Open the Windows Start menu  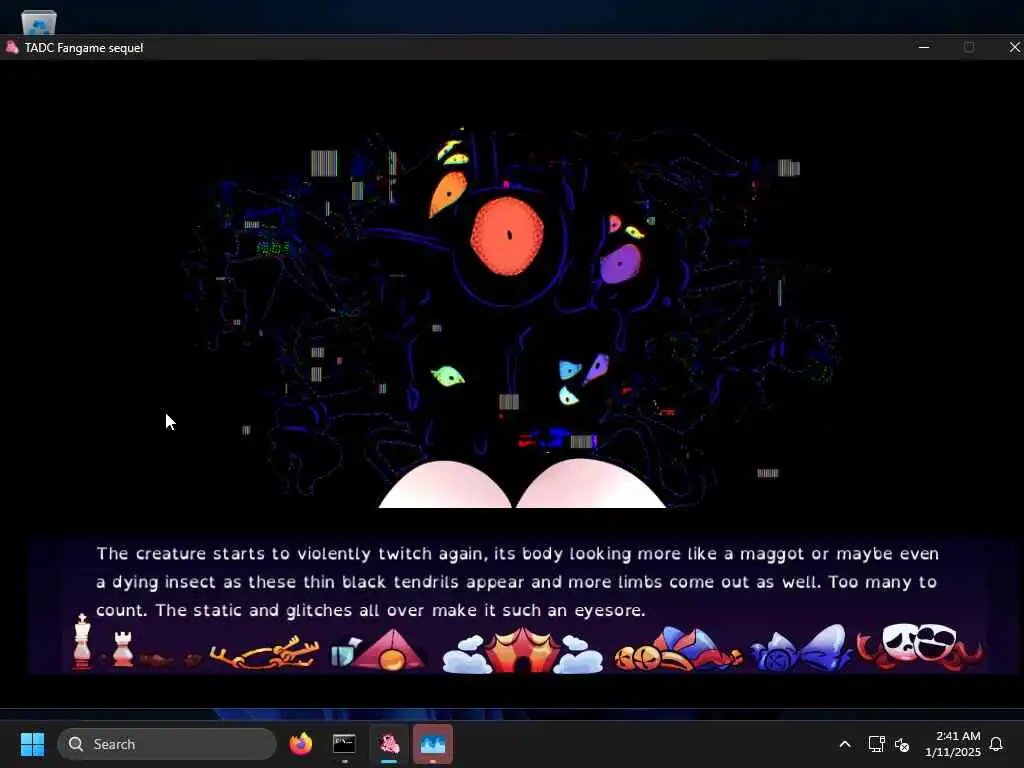(32, 744)
